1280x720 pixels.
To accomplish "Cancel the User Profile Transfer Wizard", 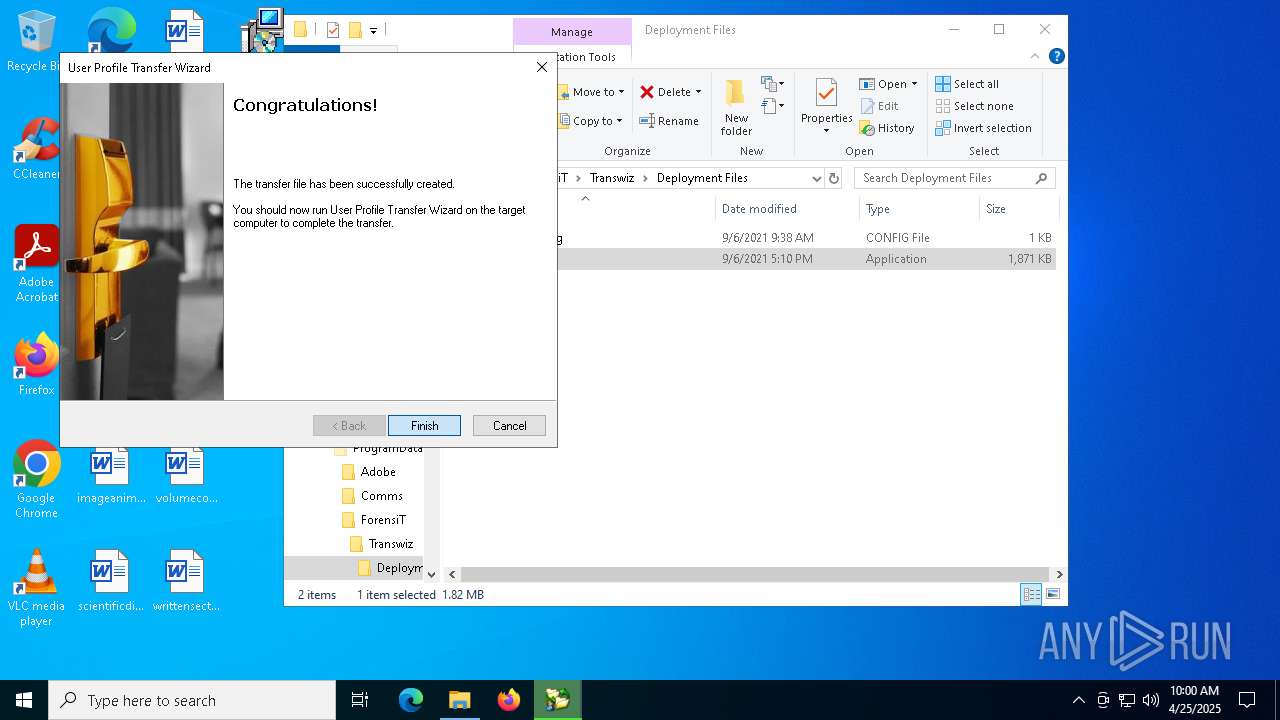I will (x=509, y=425).
